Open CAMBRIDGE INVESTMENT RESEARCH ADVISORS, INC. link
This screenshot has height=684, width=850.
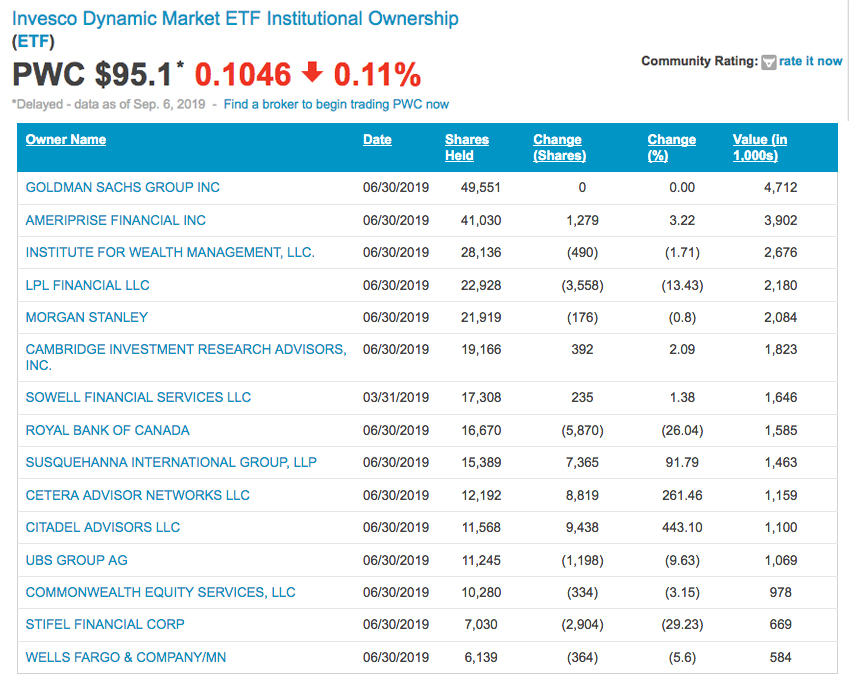coord(186,357)
